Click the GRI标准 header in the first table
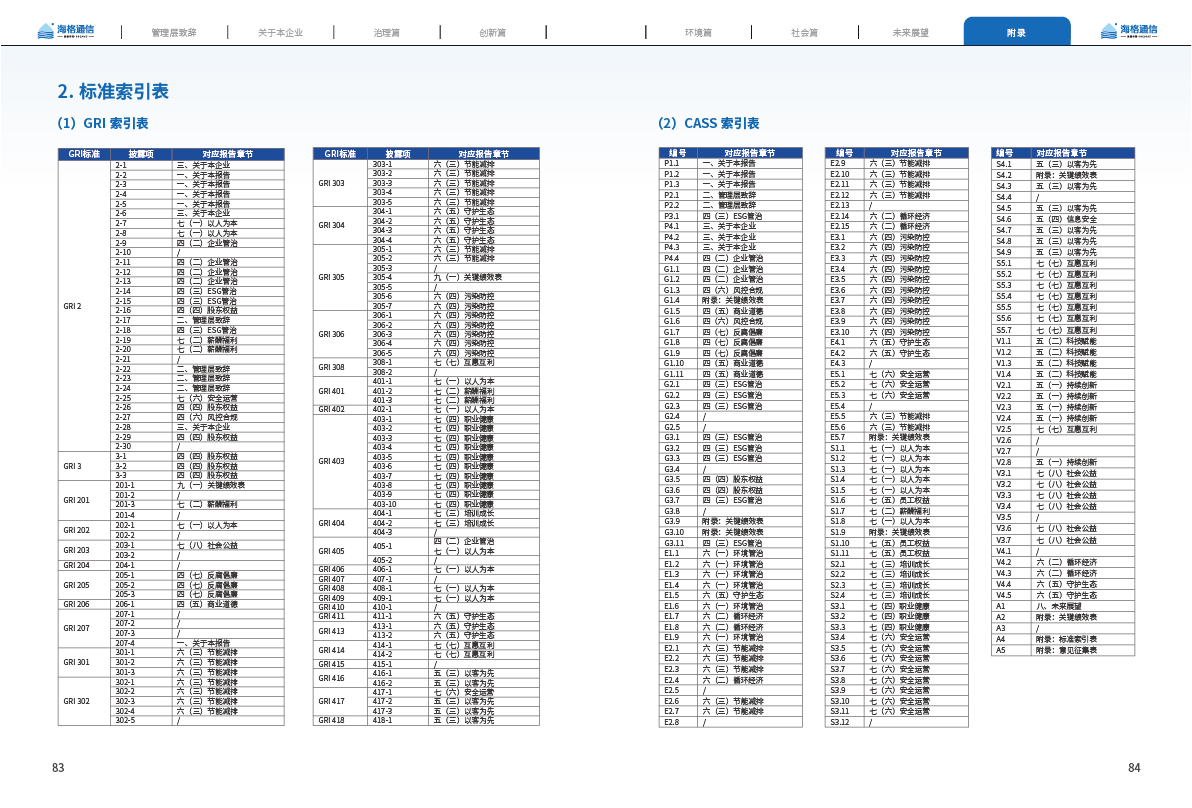 [x=84, y=154]
